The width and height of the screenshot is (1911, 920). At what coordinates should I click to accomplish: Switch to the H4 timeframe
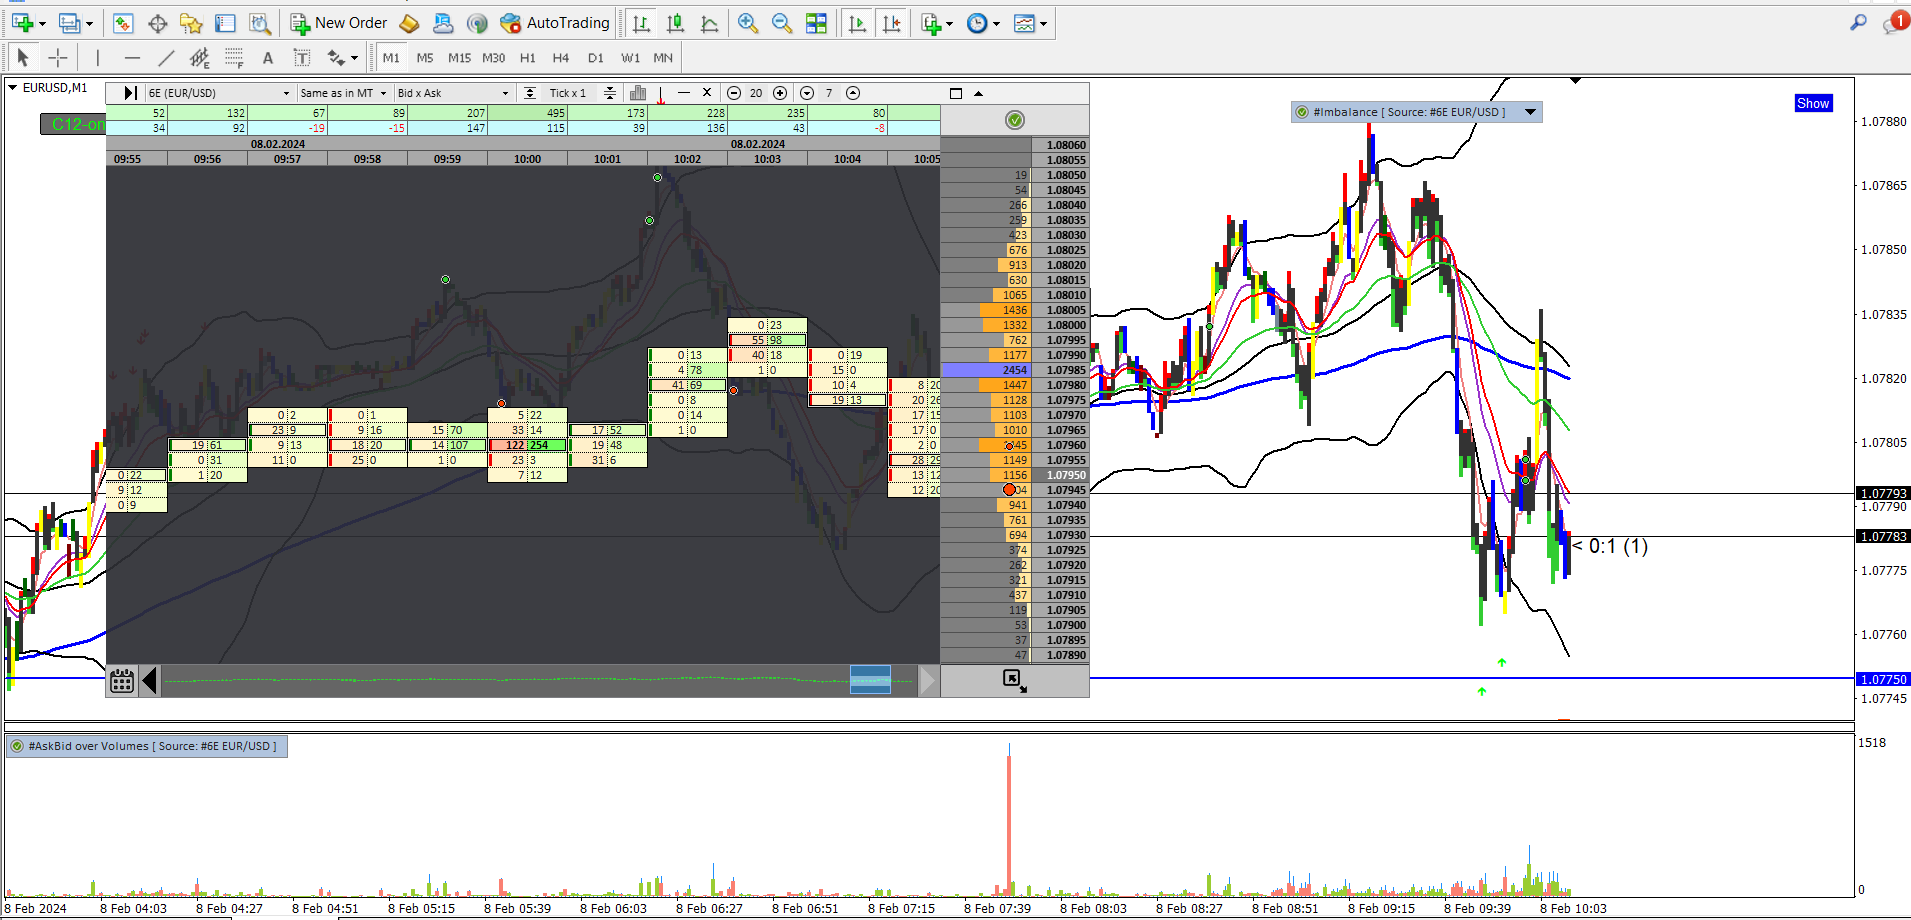pyautogui.click(x=561, y=58)
